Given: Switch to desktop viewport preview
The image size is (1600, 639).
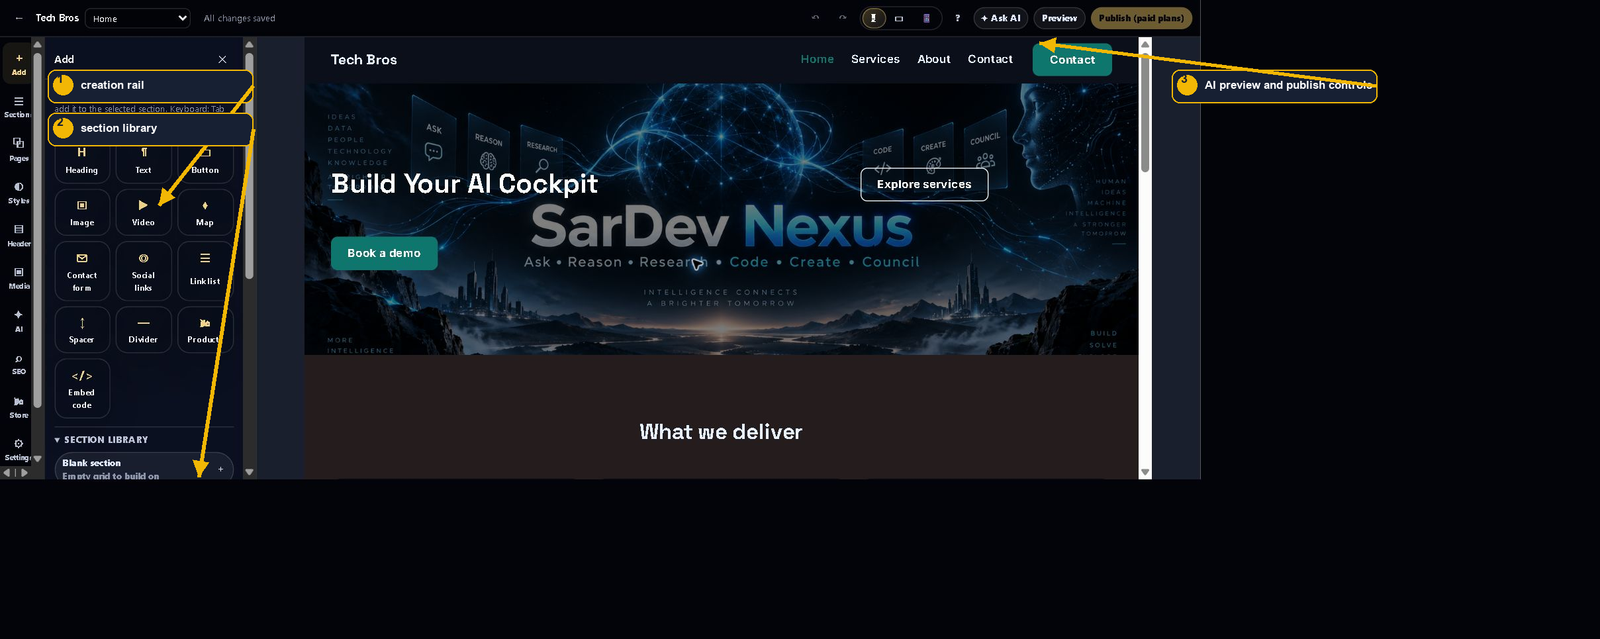Looking at the screenshot, I should [873, 18].
